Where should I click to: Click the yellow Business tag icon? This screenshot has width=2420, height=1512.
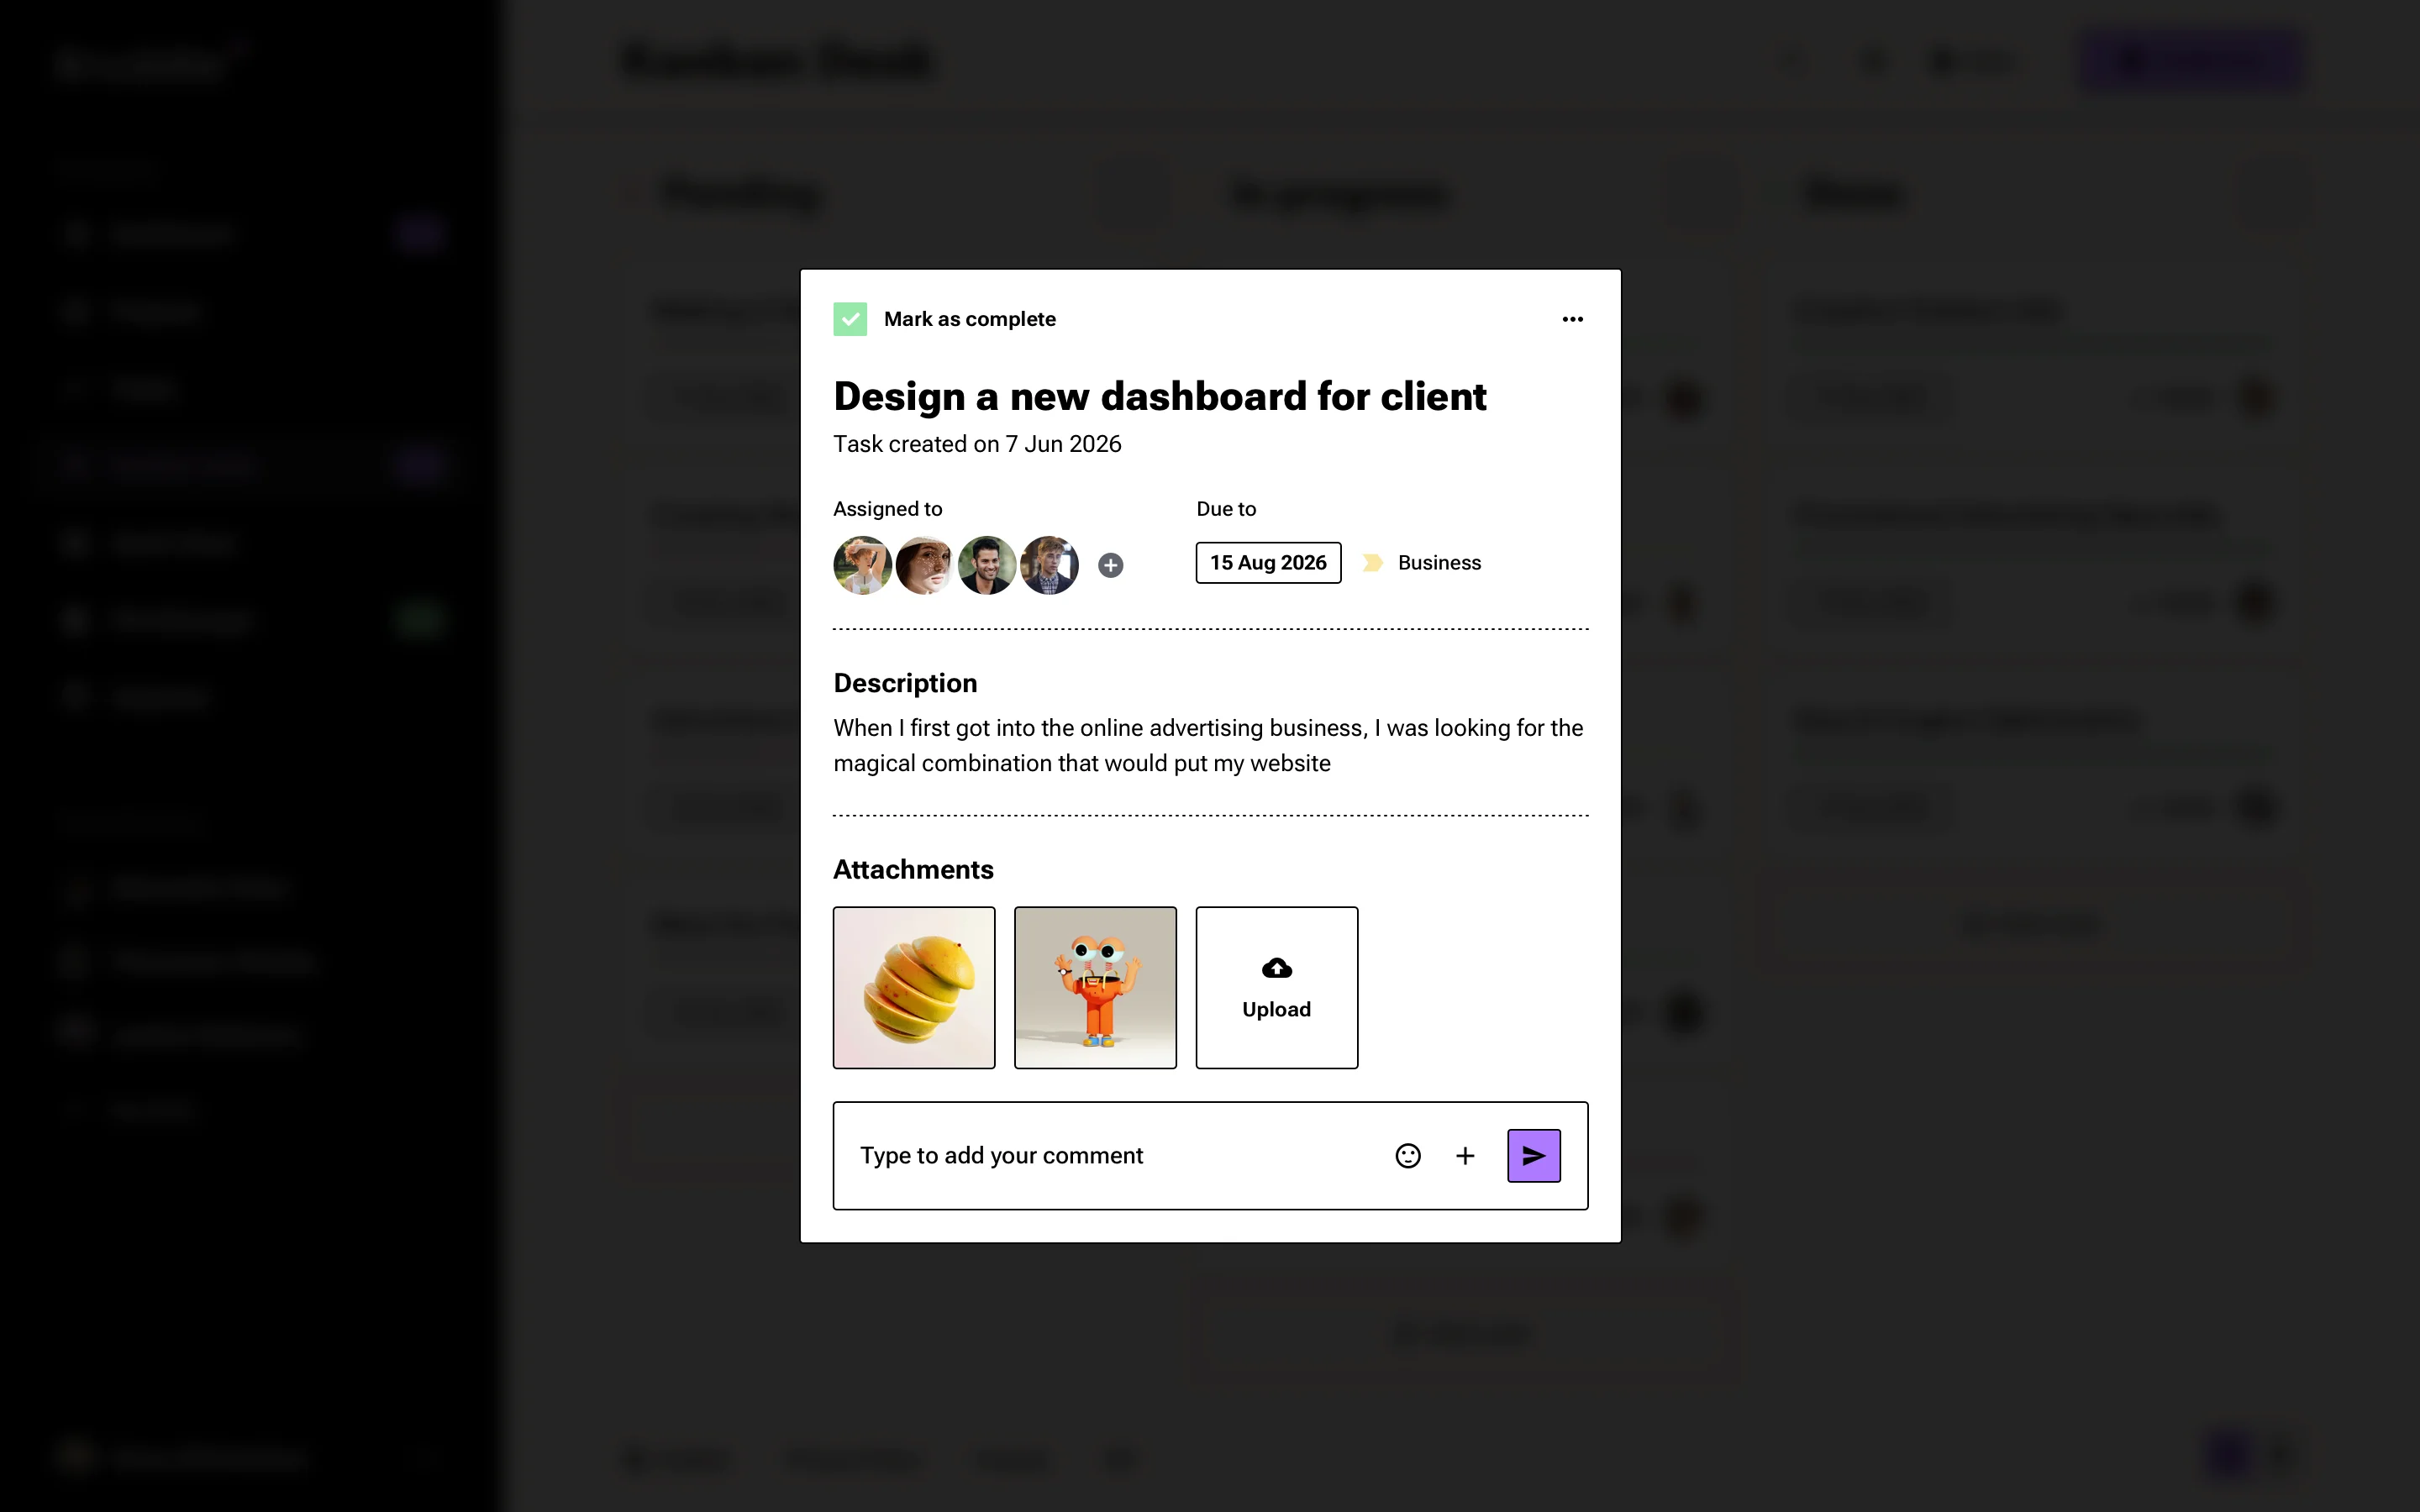point(1372,562)
